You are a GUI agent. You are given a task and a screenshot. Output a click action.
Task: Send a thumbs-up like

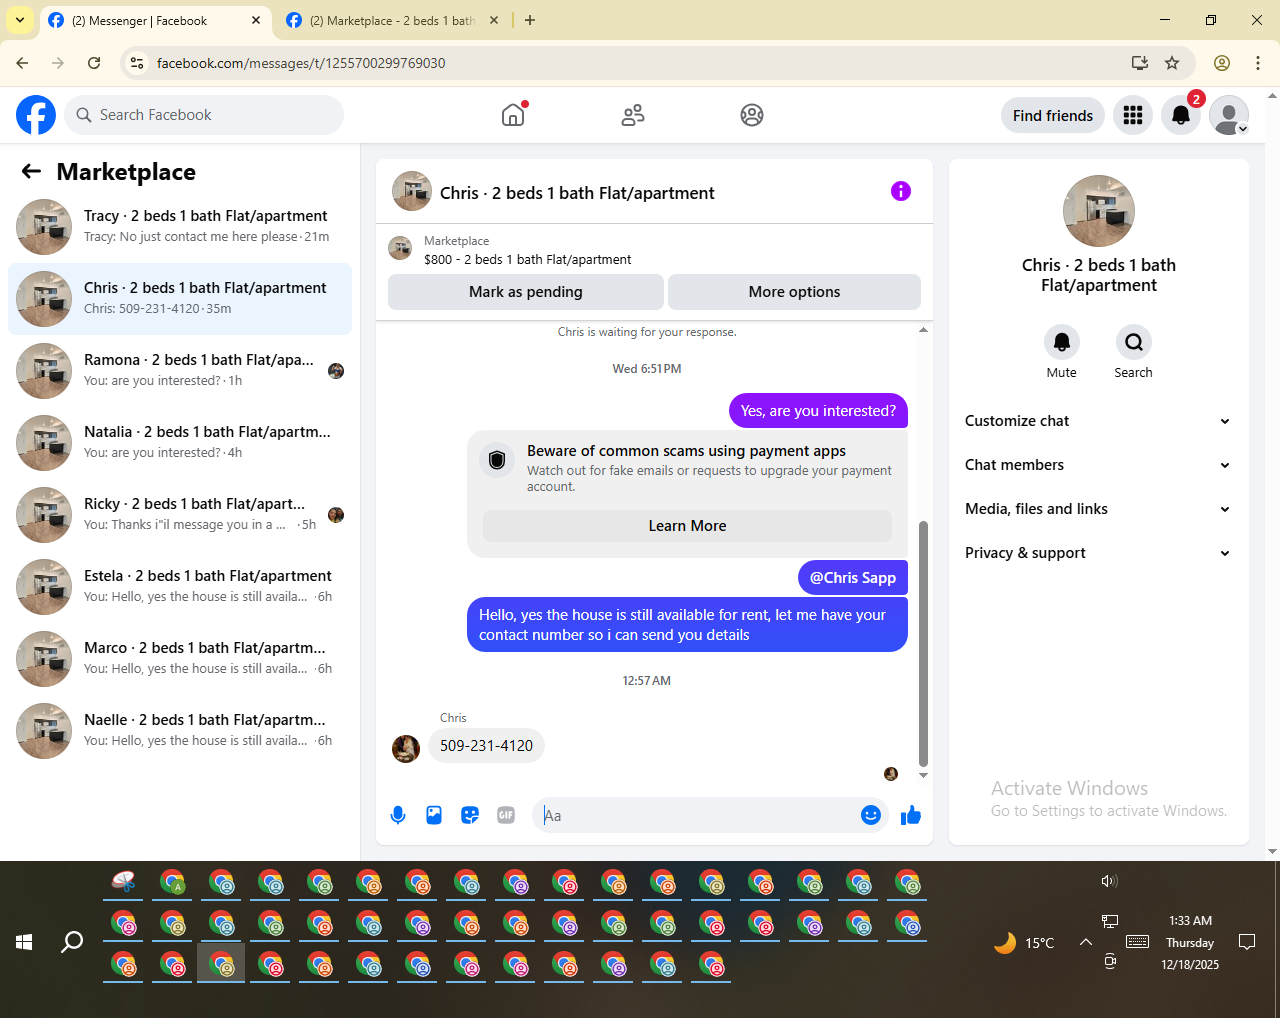pyautogui.click(x=910, y=815)
